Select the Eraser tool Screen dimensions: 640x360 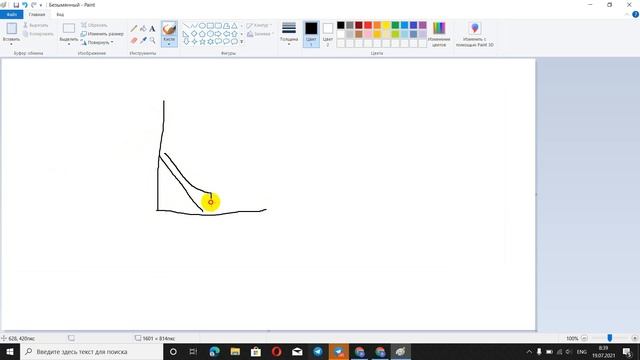point(134,40)
